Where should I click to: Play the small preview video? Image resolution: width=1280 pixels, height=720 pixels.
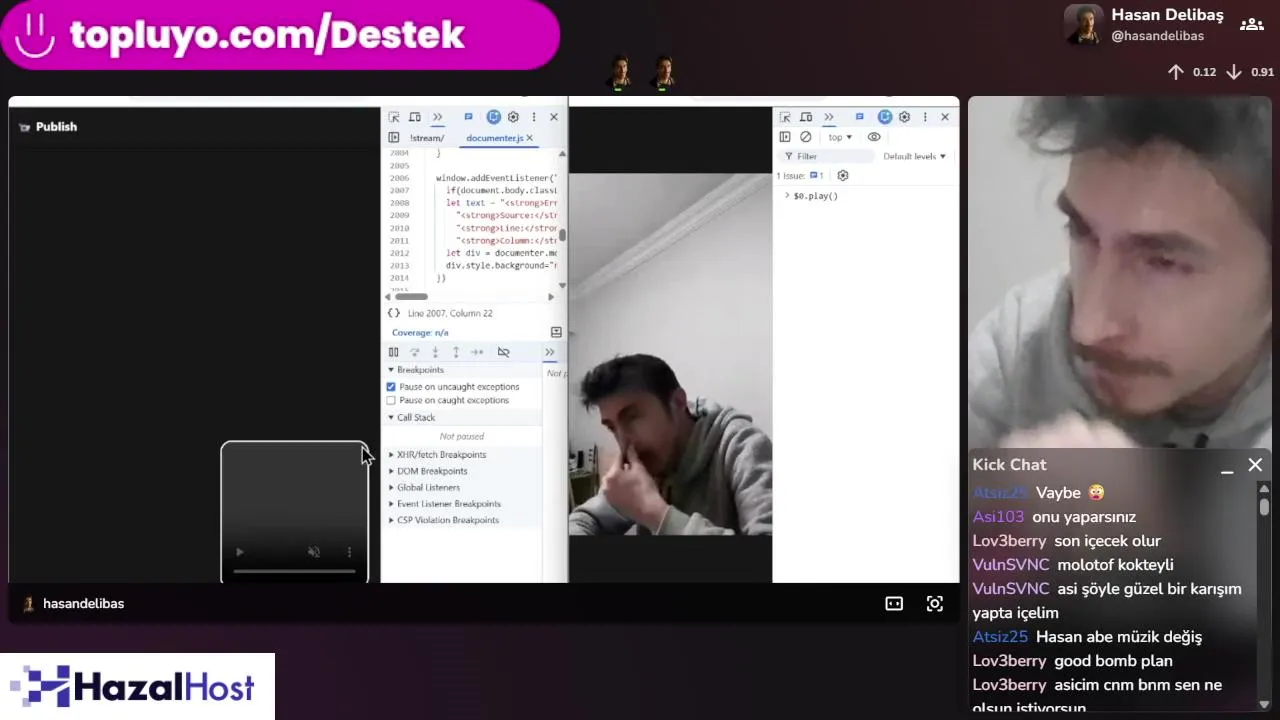[239, 552]
